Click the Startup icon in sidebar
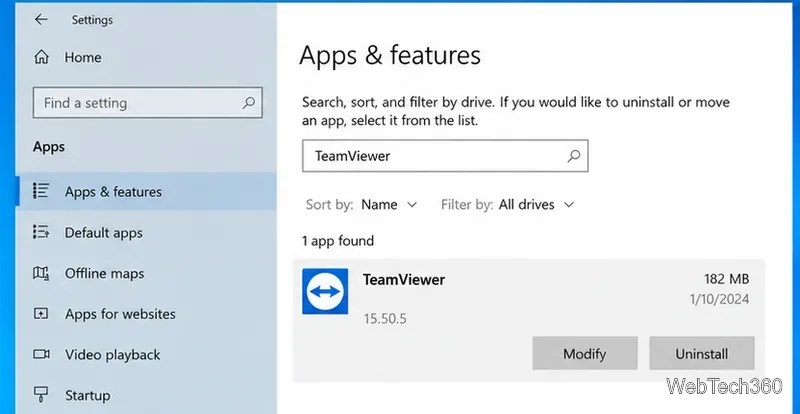This screenshot has width=800, height=414. pyautogui.click(x=41, y=395)
